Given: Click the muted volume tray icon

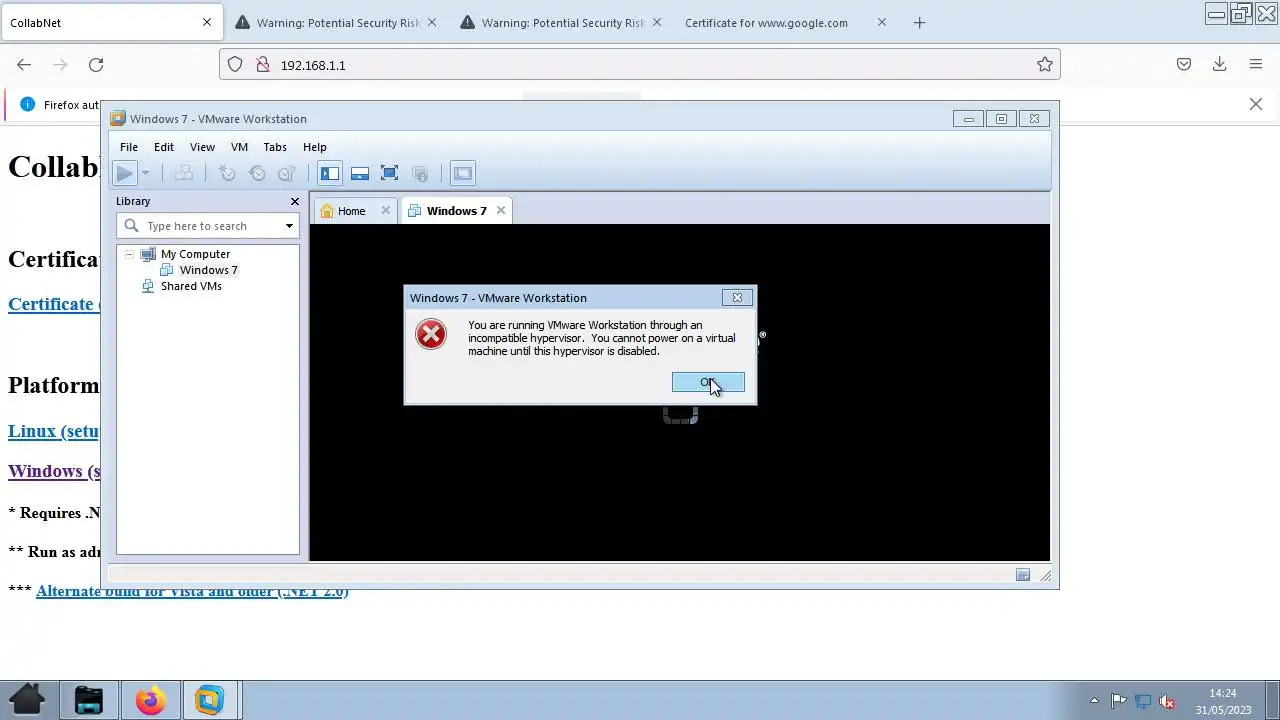Looking at the screenshot, I should (1167, 701).
